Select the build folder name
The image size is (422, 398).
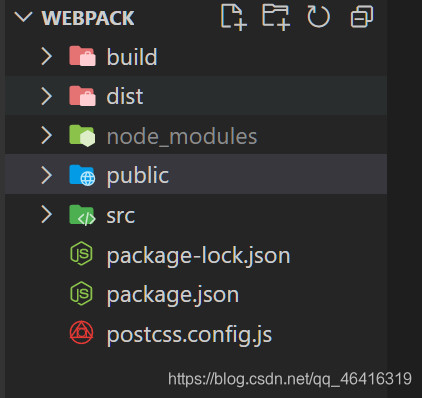tap(132, 57)
